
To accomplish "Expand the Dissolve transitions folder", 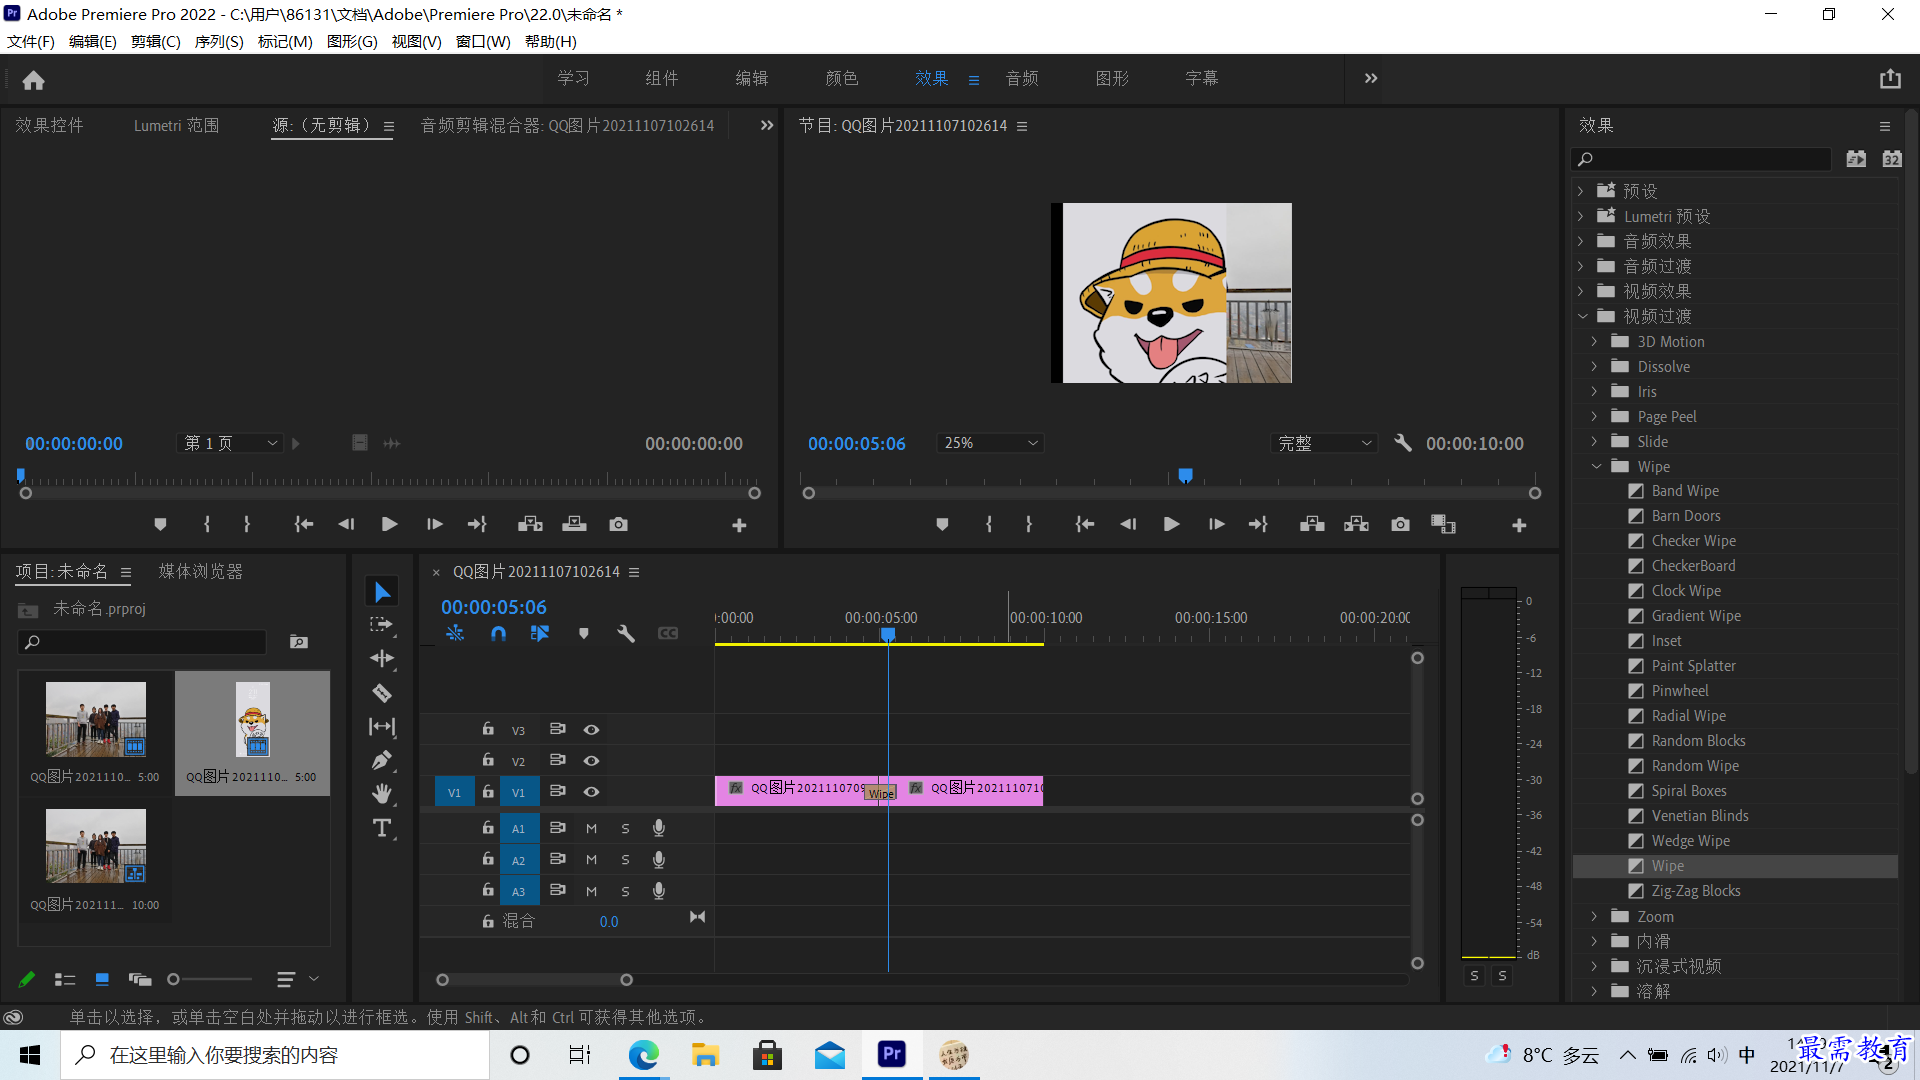I will point(1595,366).
